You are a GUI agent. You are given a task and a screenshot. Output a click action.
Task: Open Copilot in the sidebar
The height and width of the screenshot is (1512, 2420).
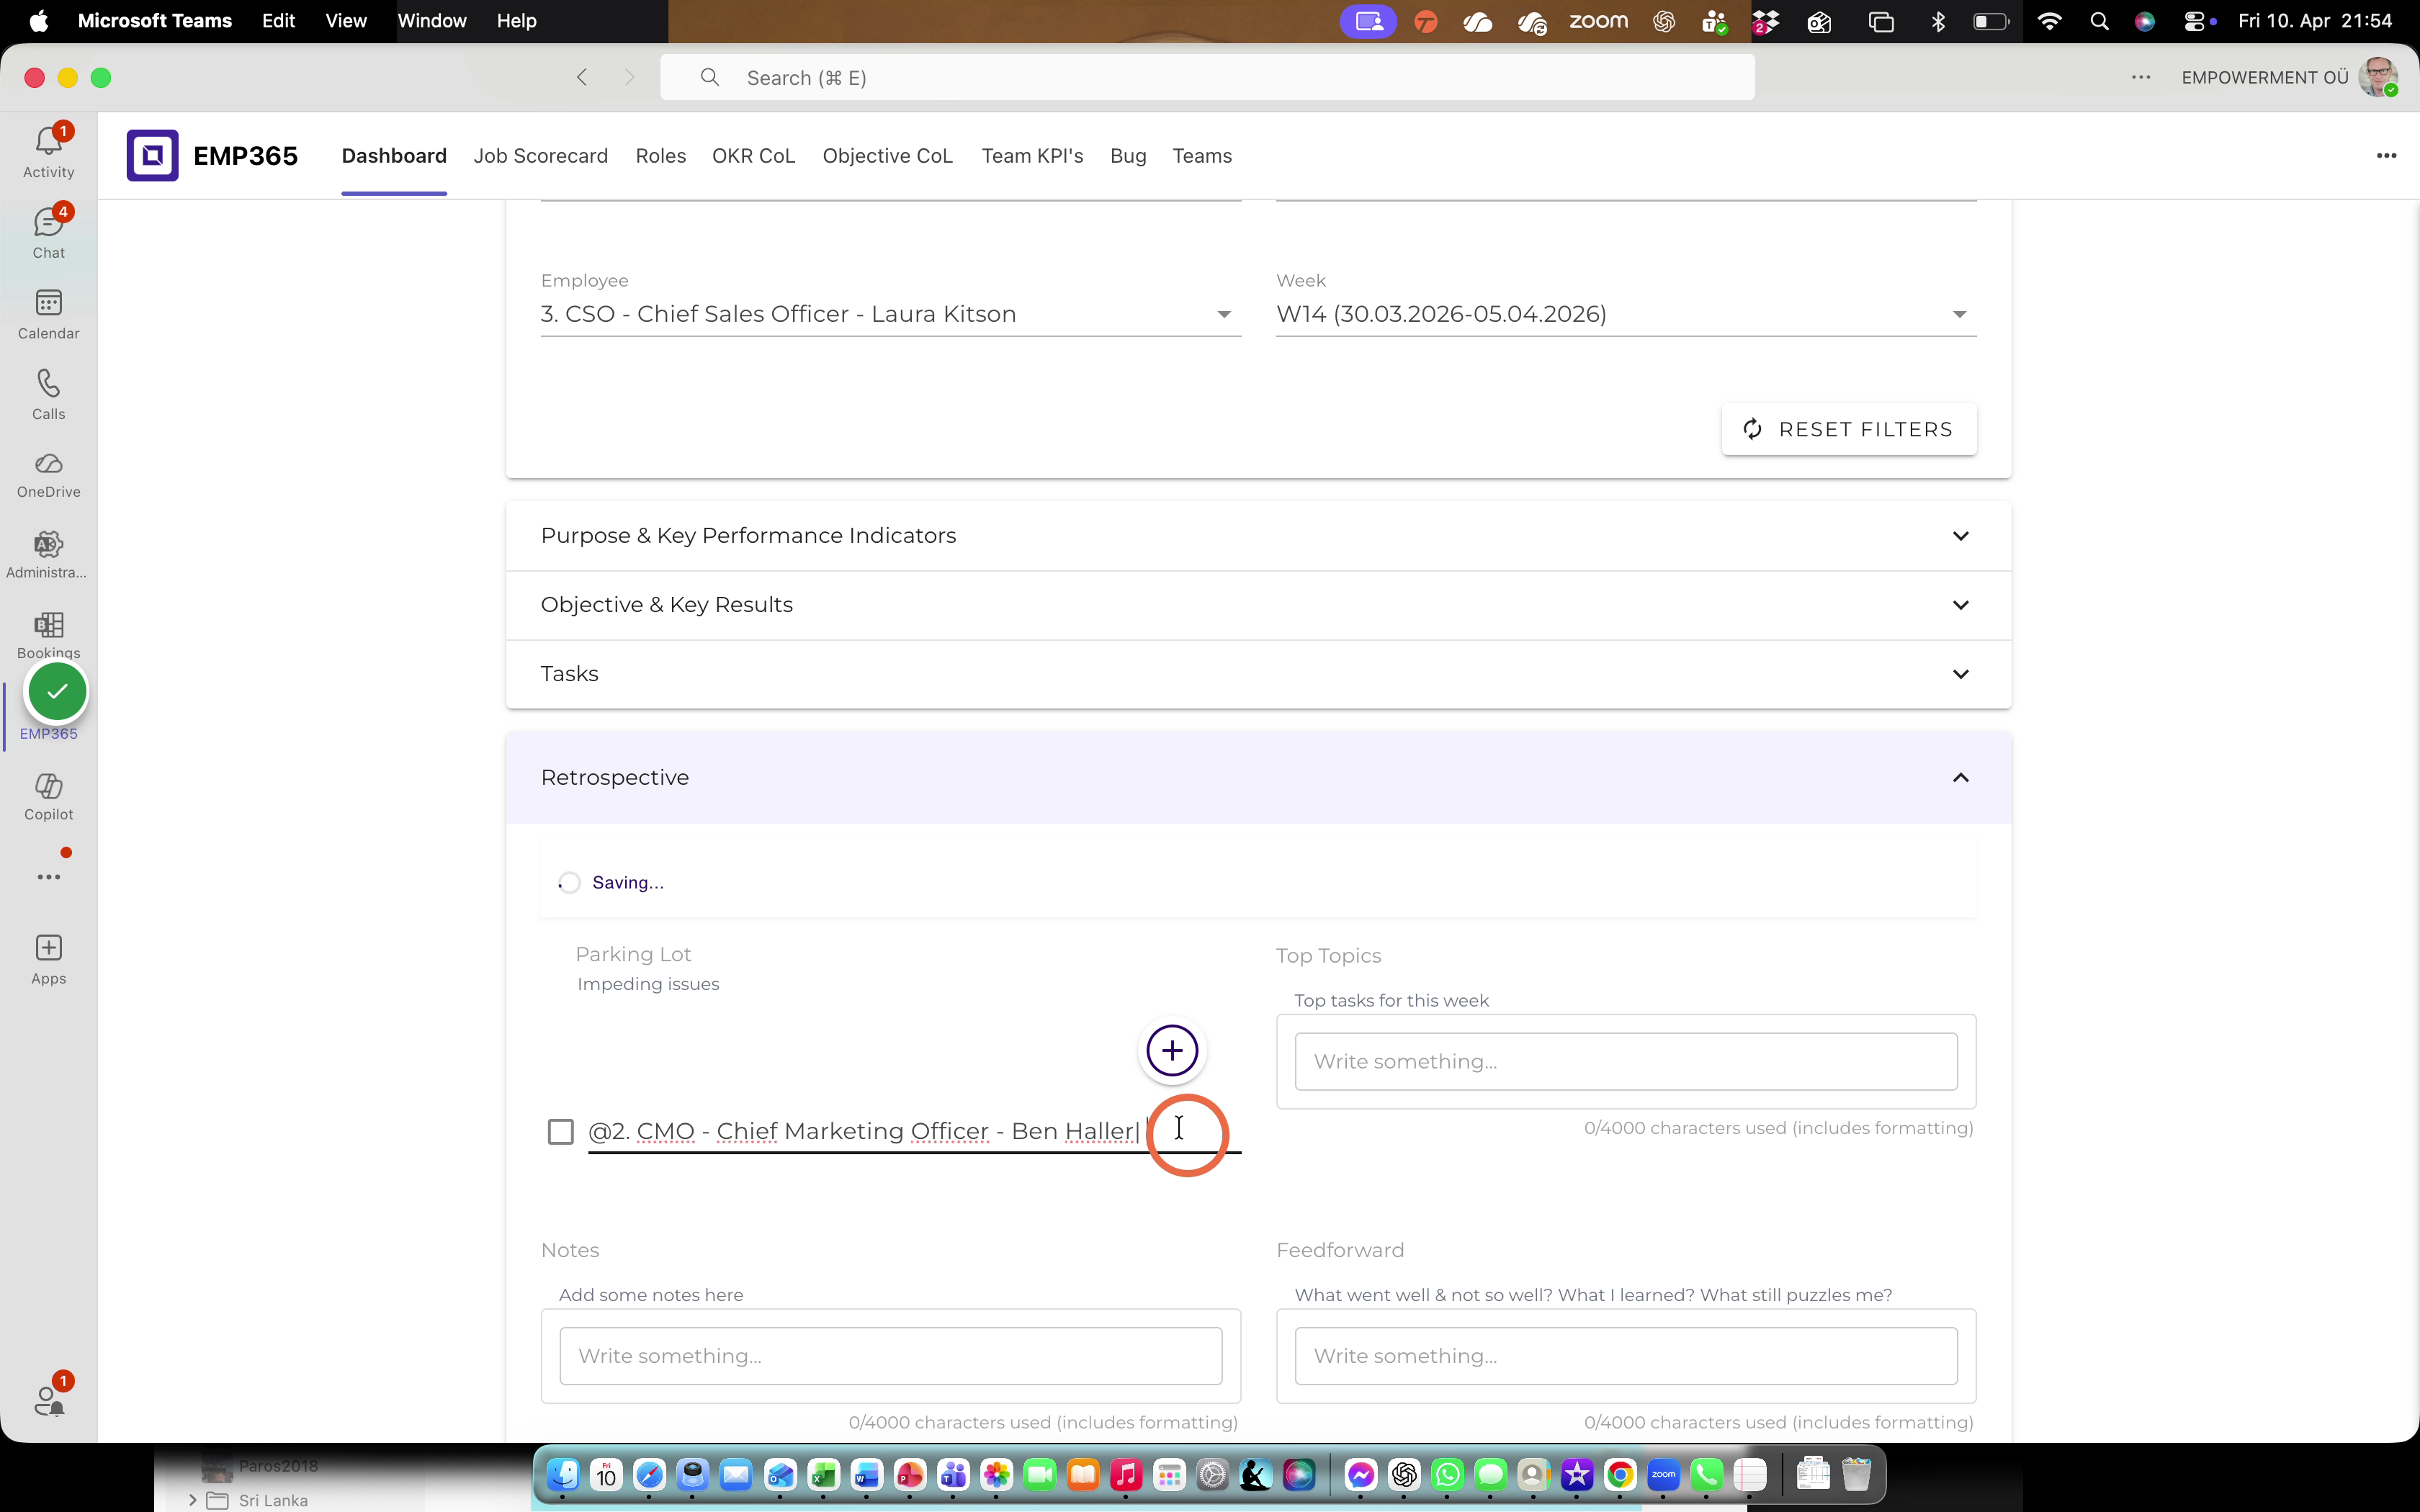pos(48,797)
